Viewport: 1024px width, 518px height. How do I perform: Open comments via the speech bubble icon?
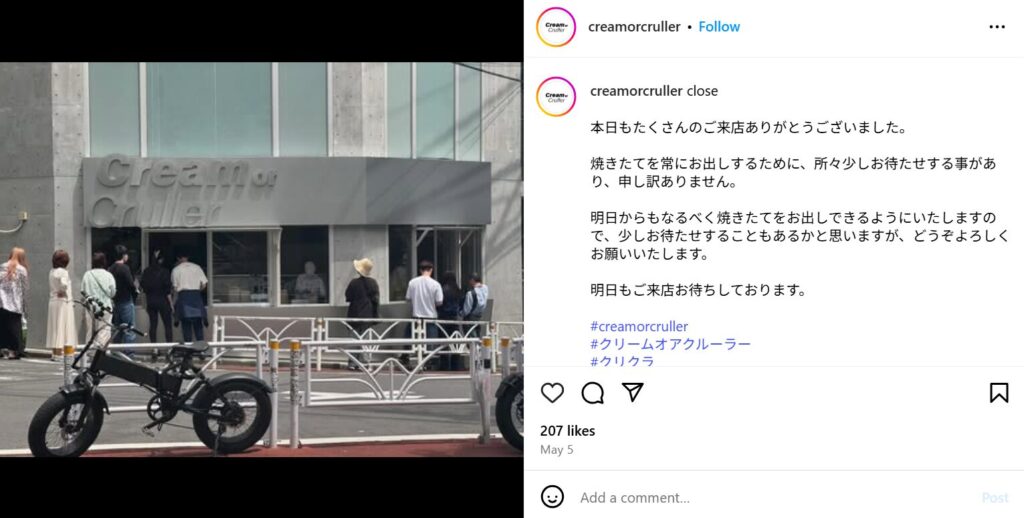pos(592,393)
